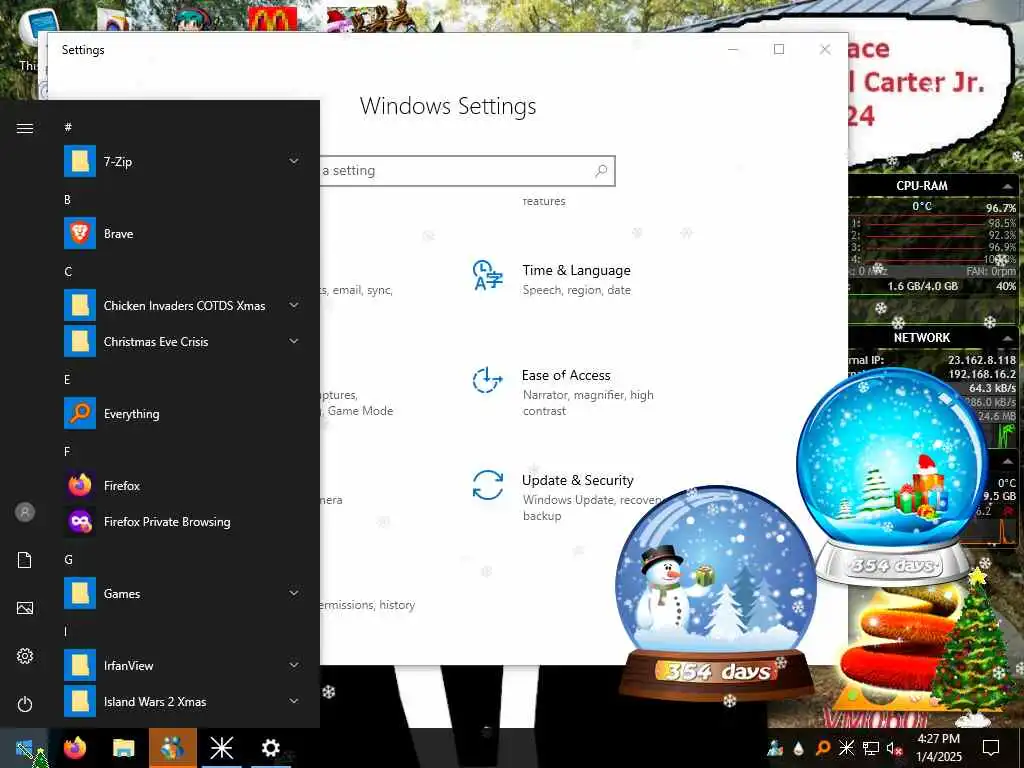Open the network tray icon

pyautogui.click(x=871, y=748)
